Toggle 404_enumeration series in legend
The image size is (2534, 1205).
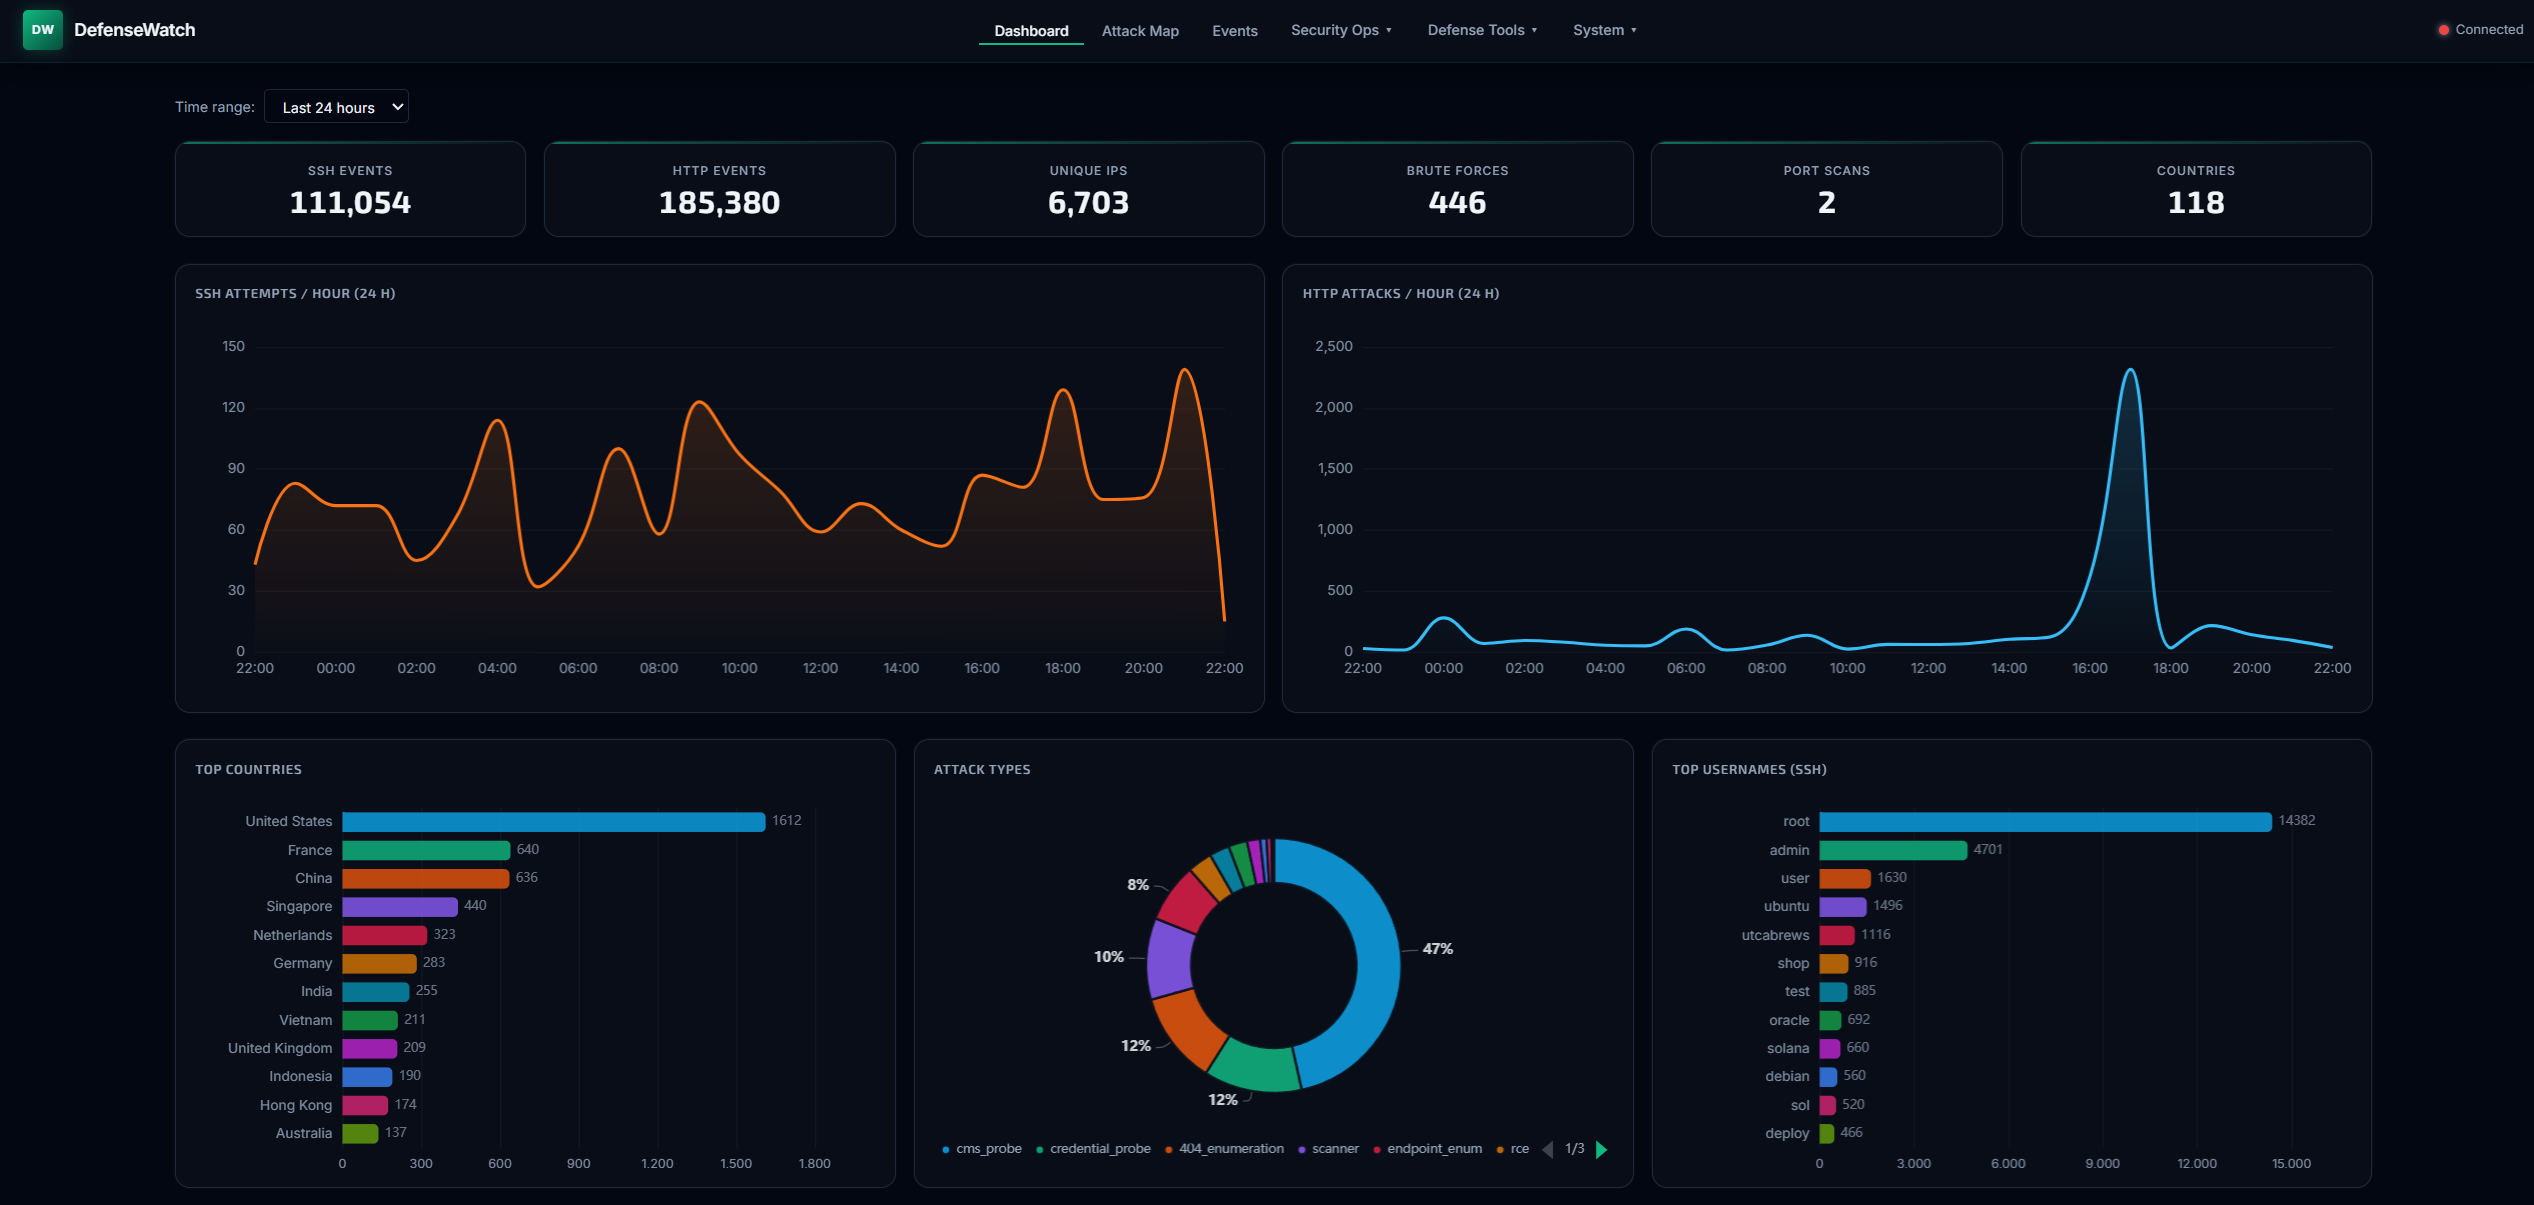pyautogui.click(x=1230, y=1148)
